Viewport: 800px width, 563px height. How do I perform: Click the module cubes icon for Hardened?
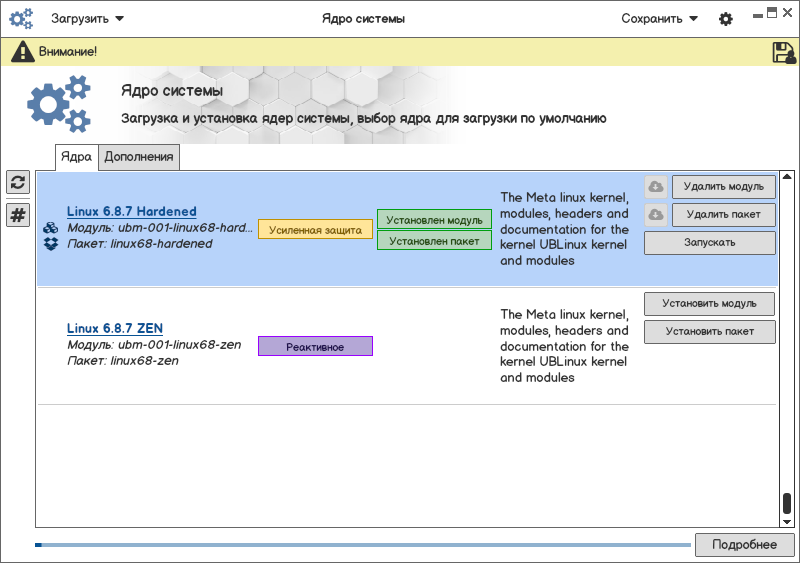point(50,228)
